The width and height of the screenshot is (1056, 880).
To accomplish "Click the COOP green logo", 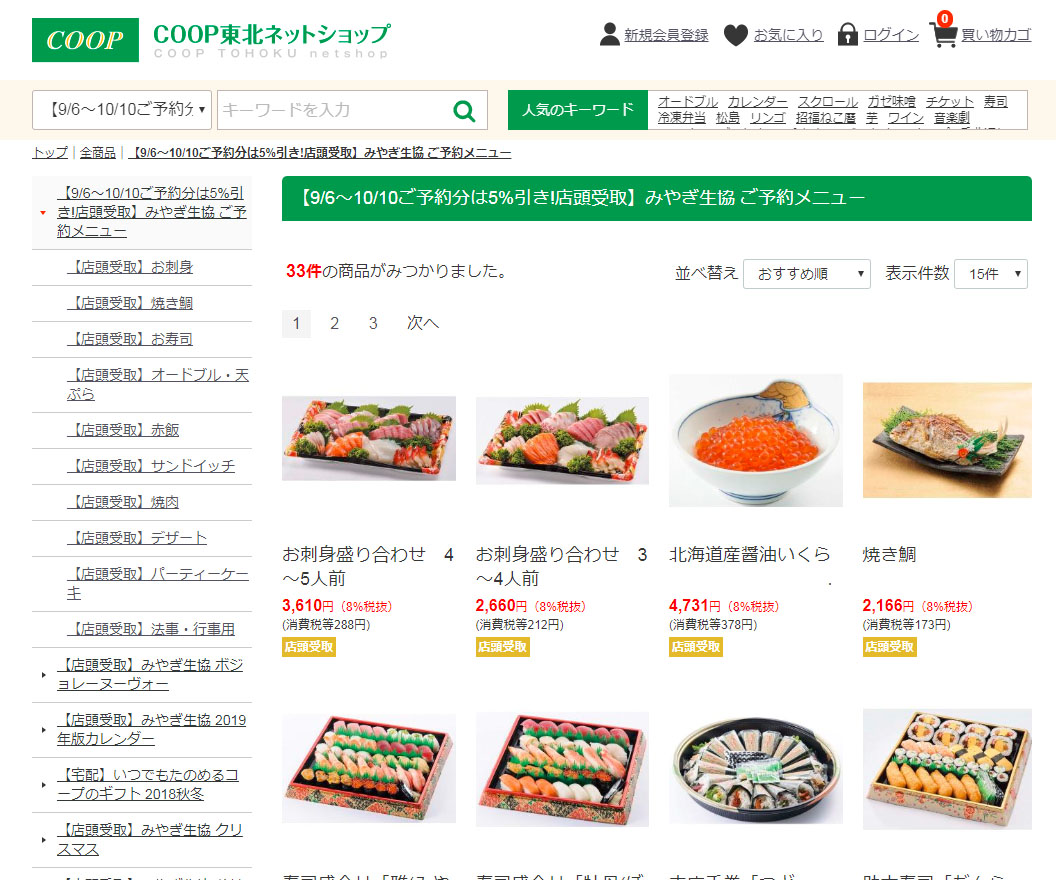I will (x=85, y=40).
